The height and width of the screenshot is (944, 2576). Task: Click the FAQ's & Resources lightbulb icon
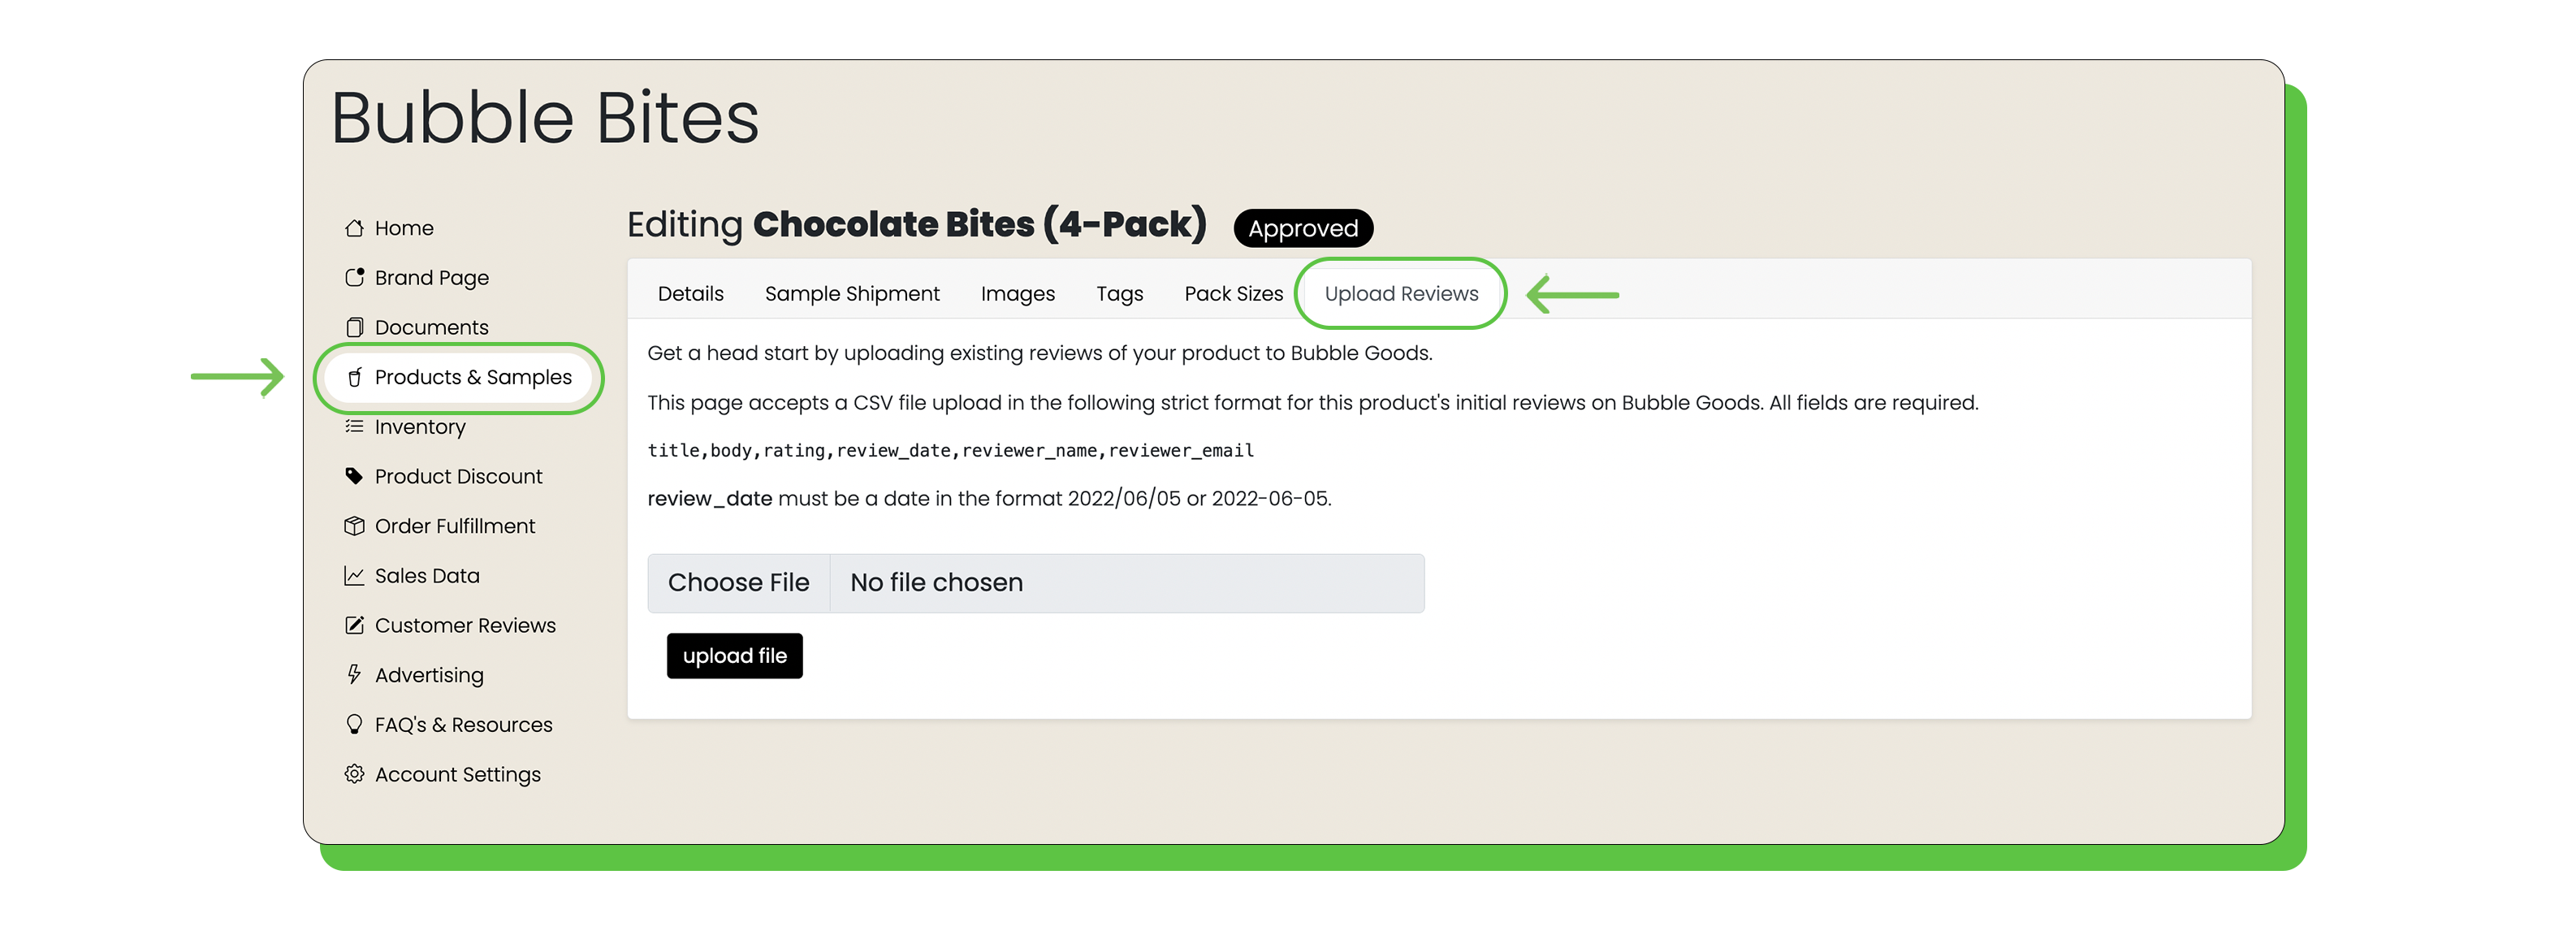354,724
